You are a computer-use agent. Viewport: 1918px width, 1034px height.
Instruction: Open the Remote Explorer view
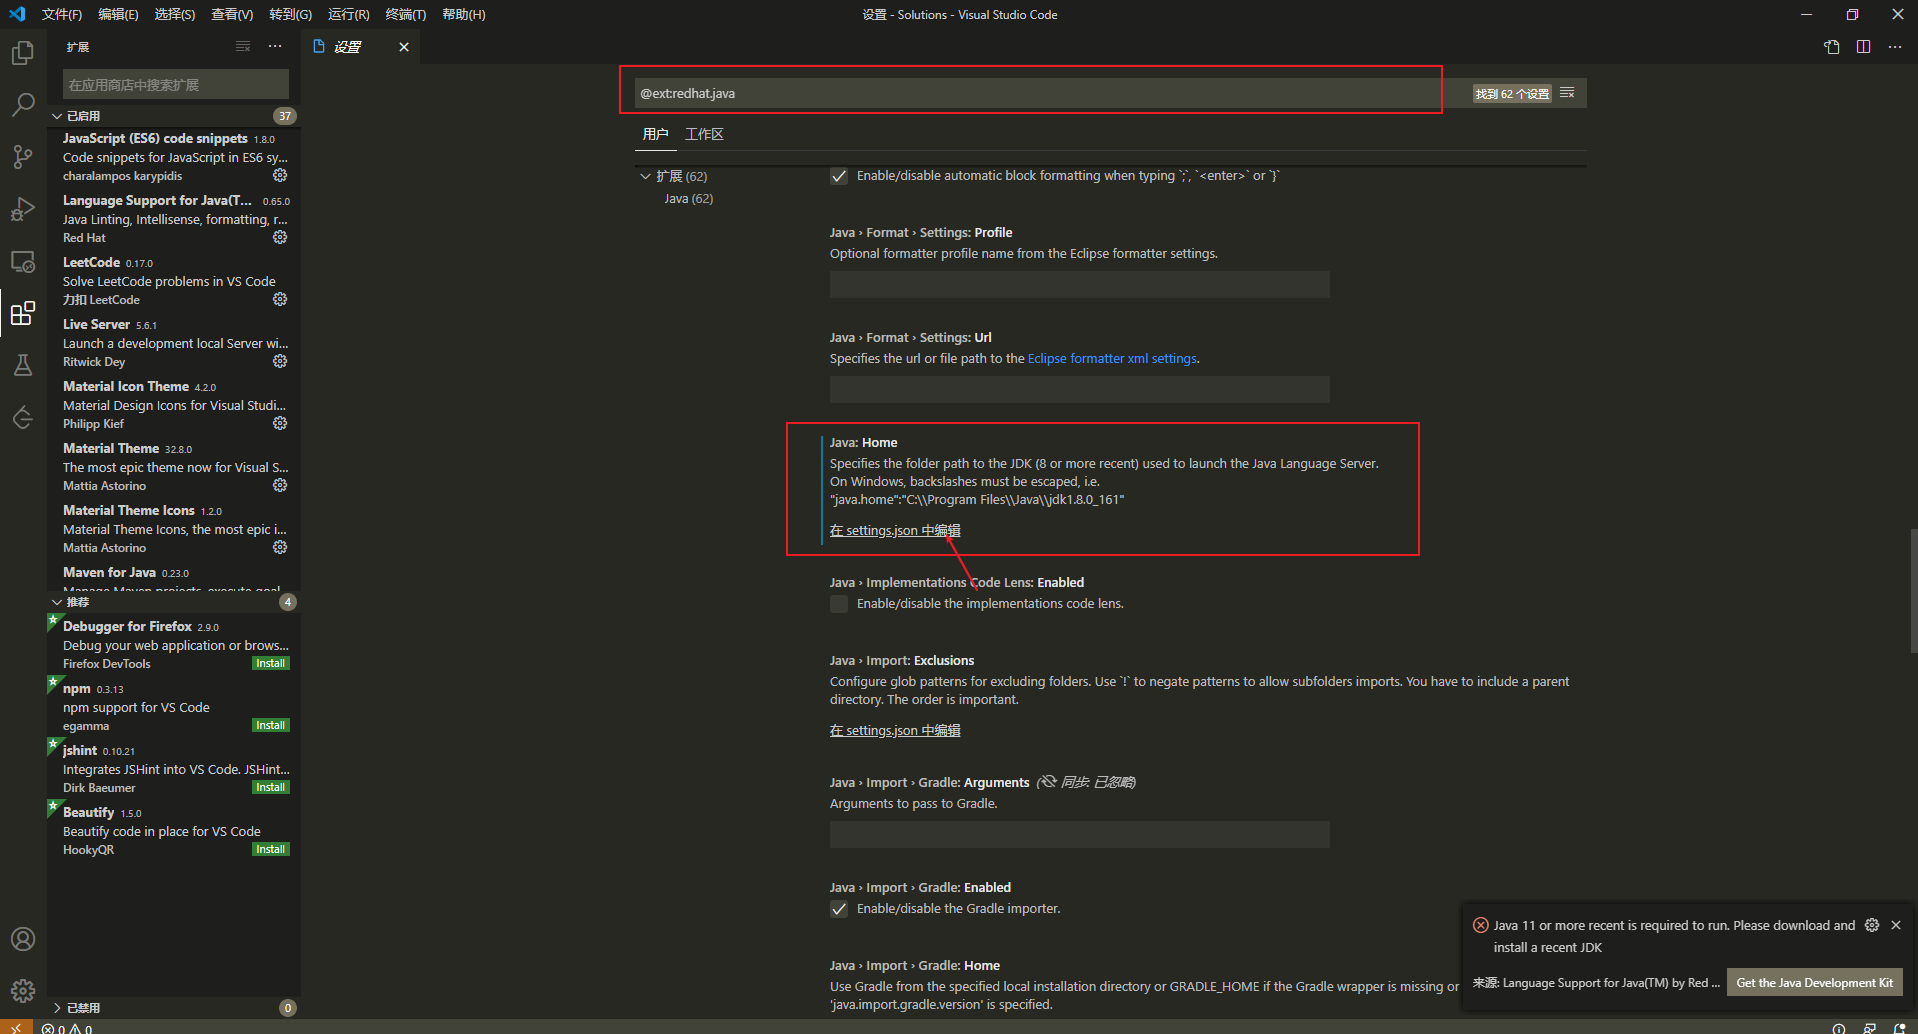22,262
